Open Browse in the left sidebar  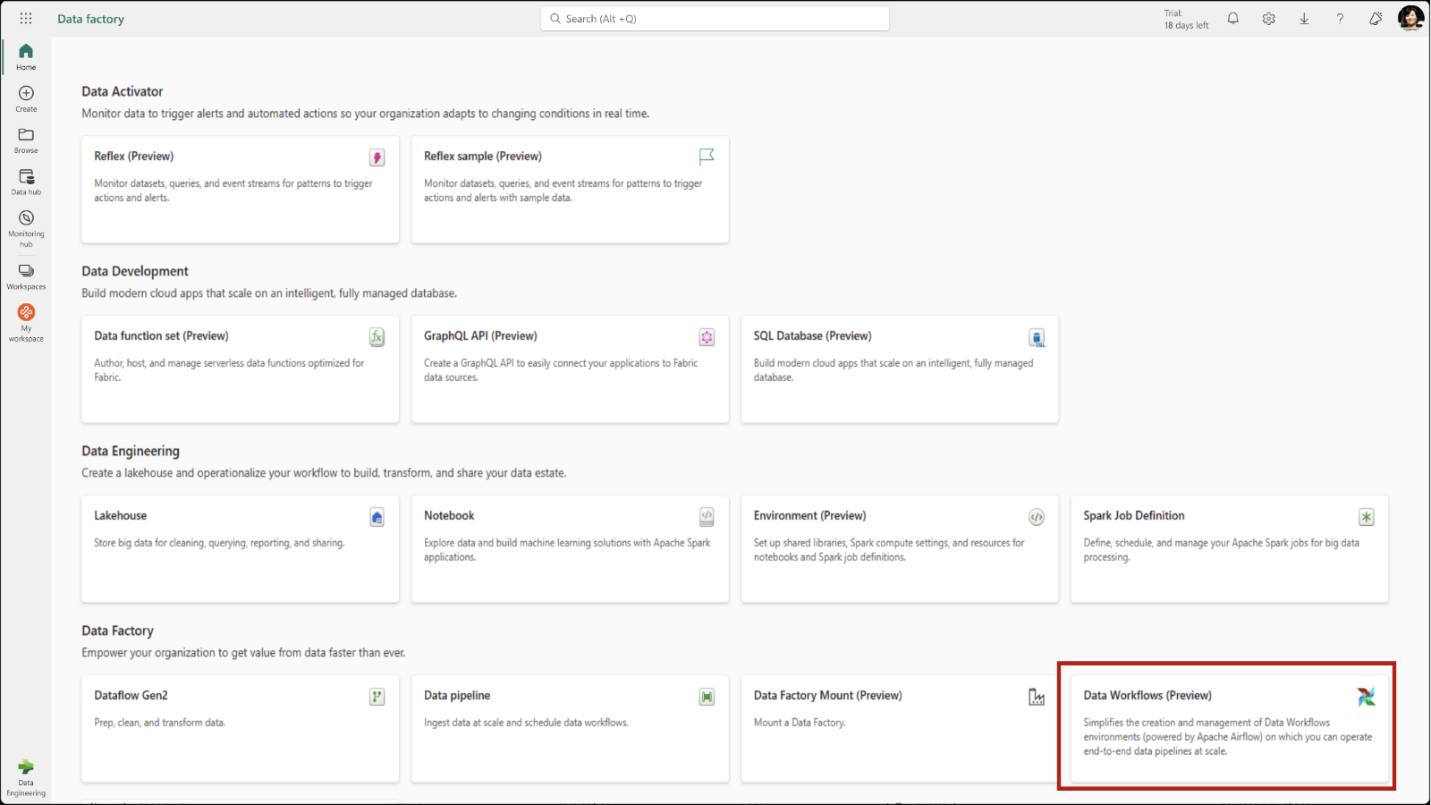click(26, 141)
